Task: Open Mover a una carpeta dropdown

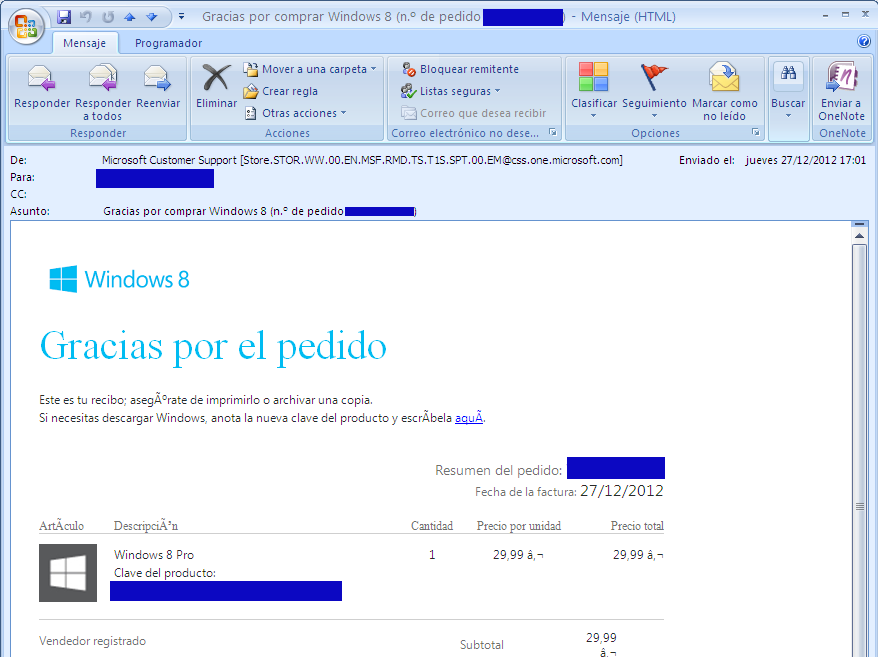Action: click(310, 69)
